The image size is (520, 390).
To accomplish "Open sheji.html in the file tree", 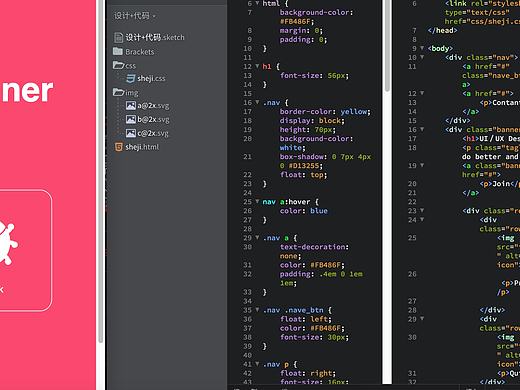I will [142, 147].
